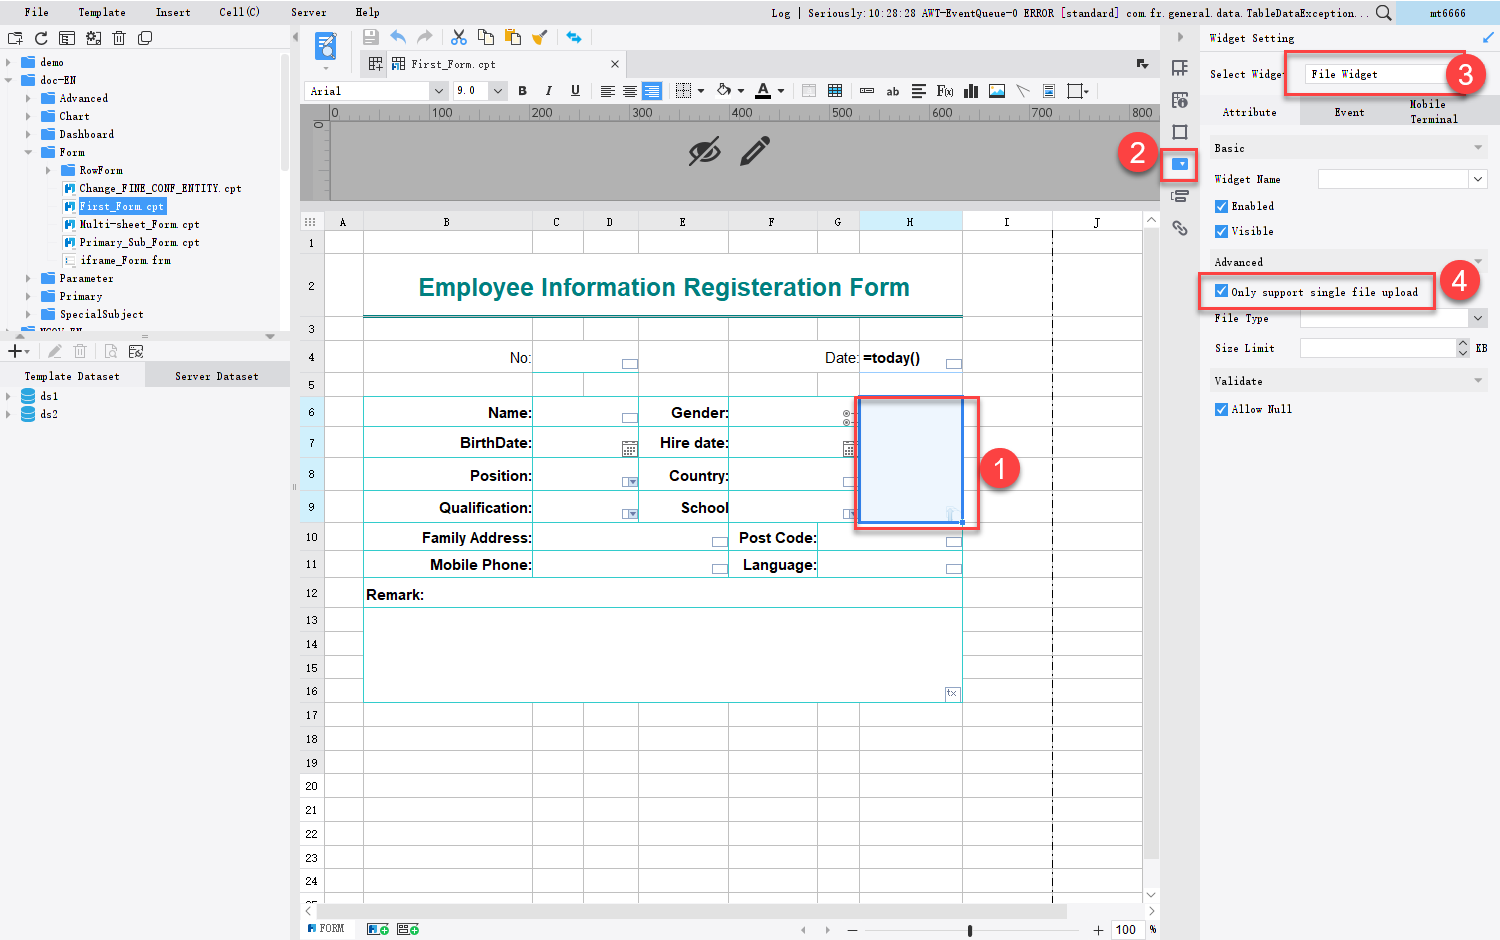
Task: Center-align the cell content
Action: 629,91
